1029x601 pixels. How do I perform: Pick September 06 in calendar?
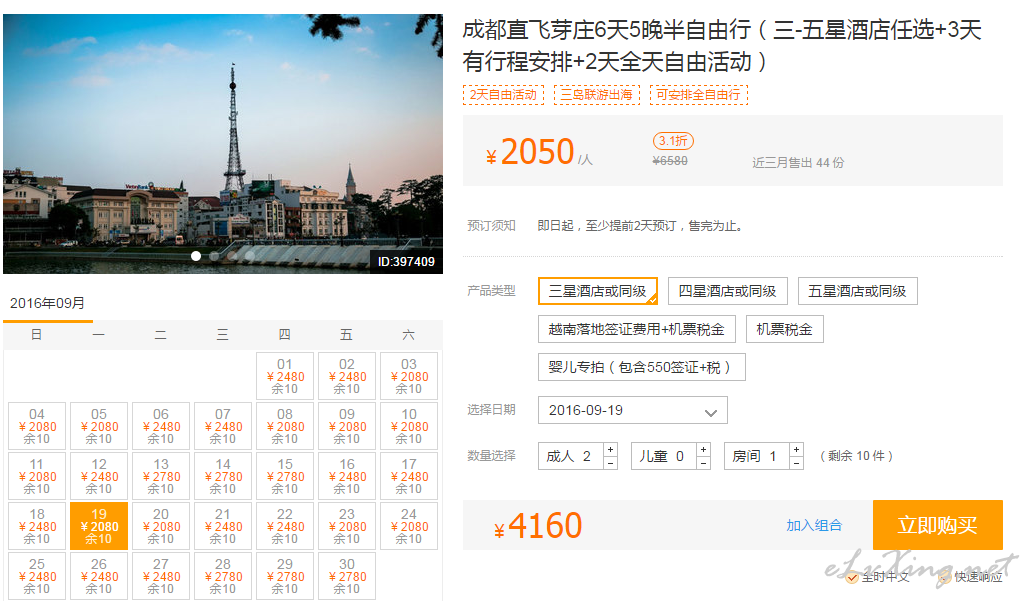pos(161,426)
